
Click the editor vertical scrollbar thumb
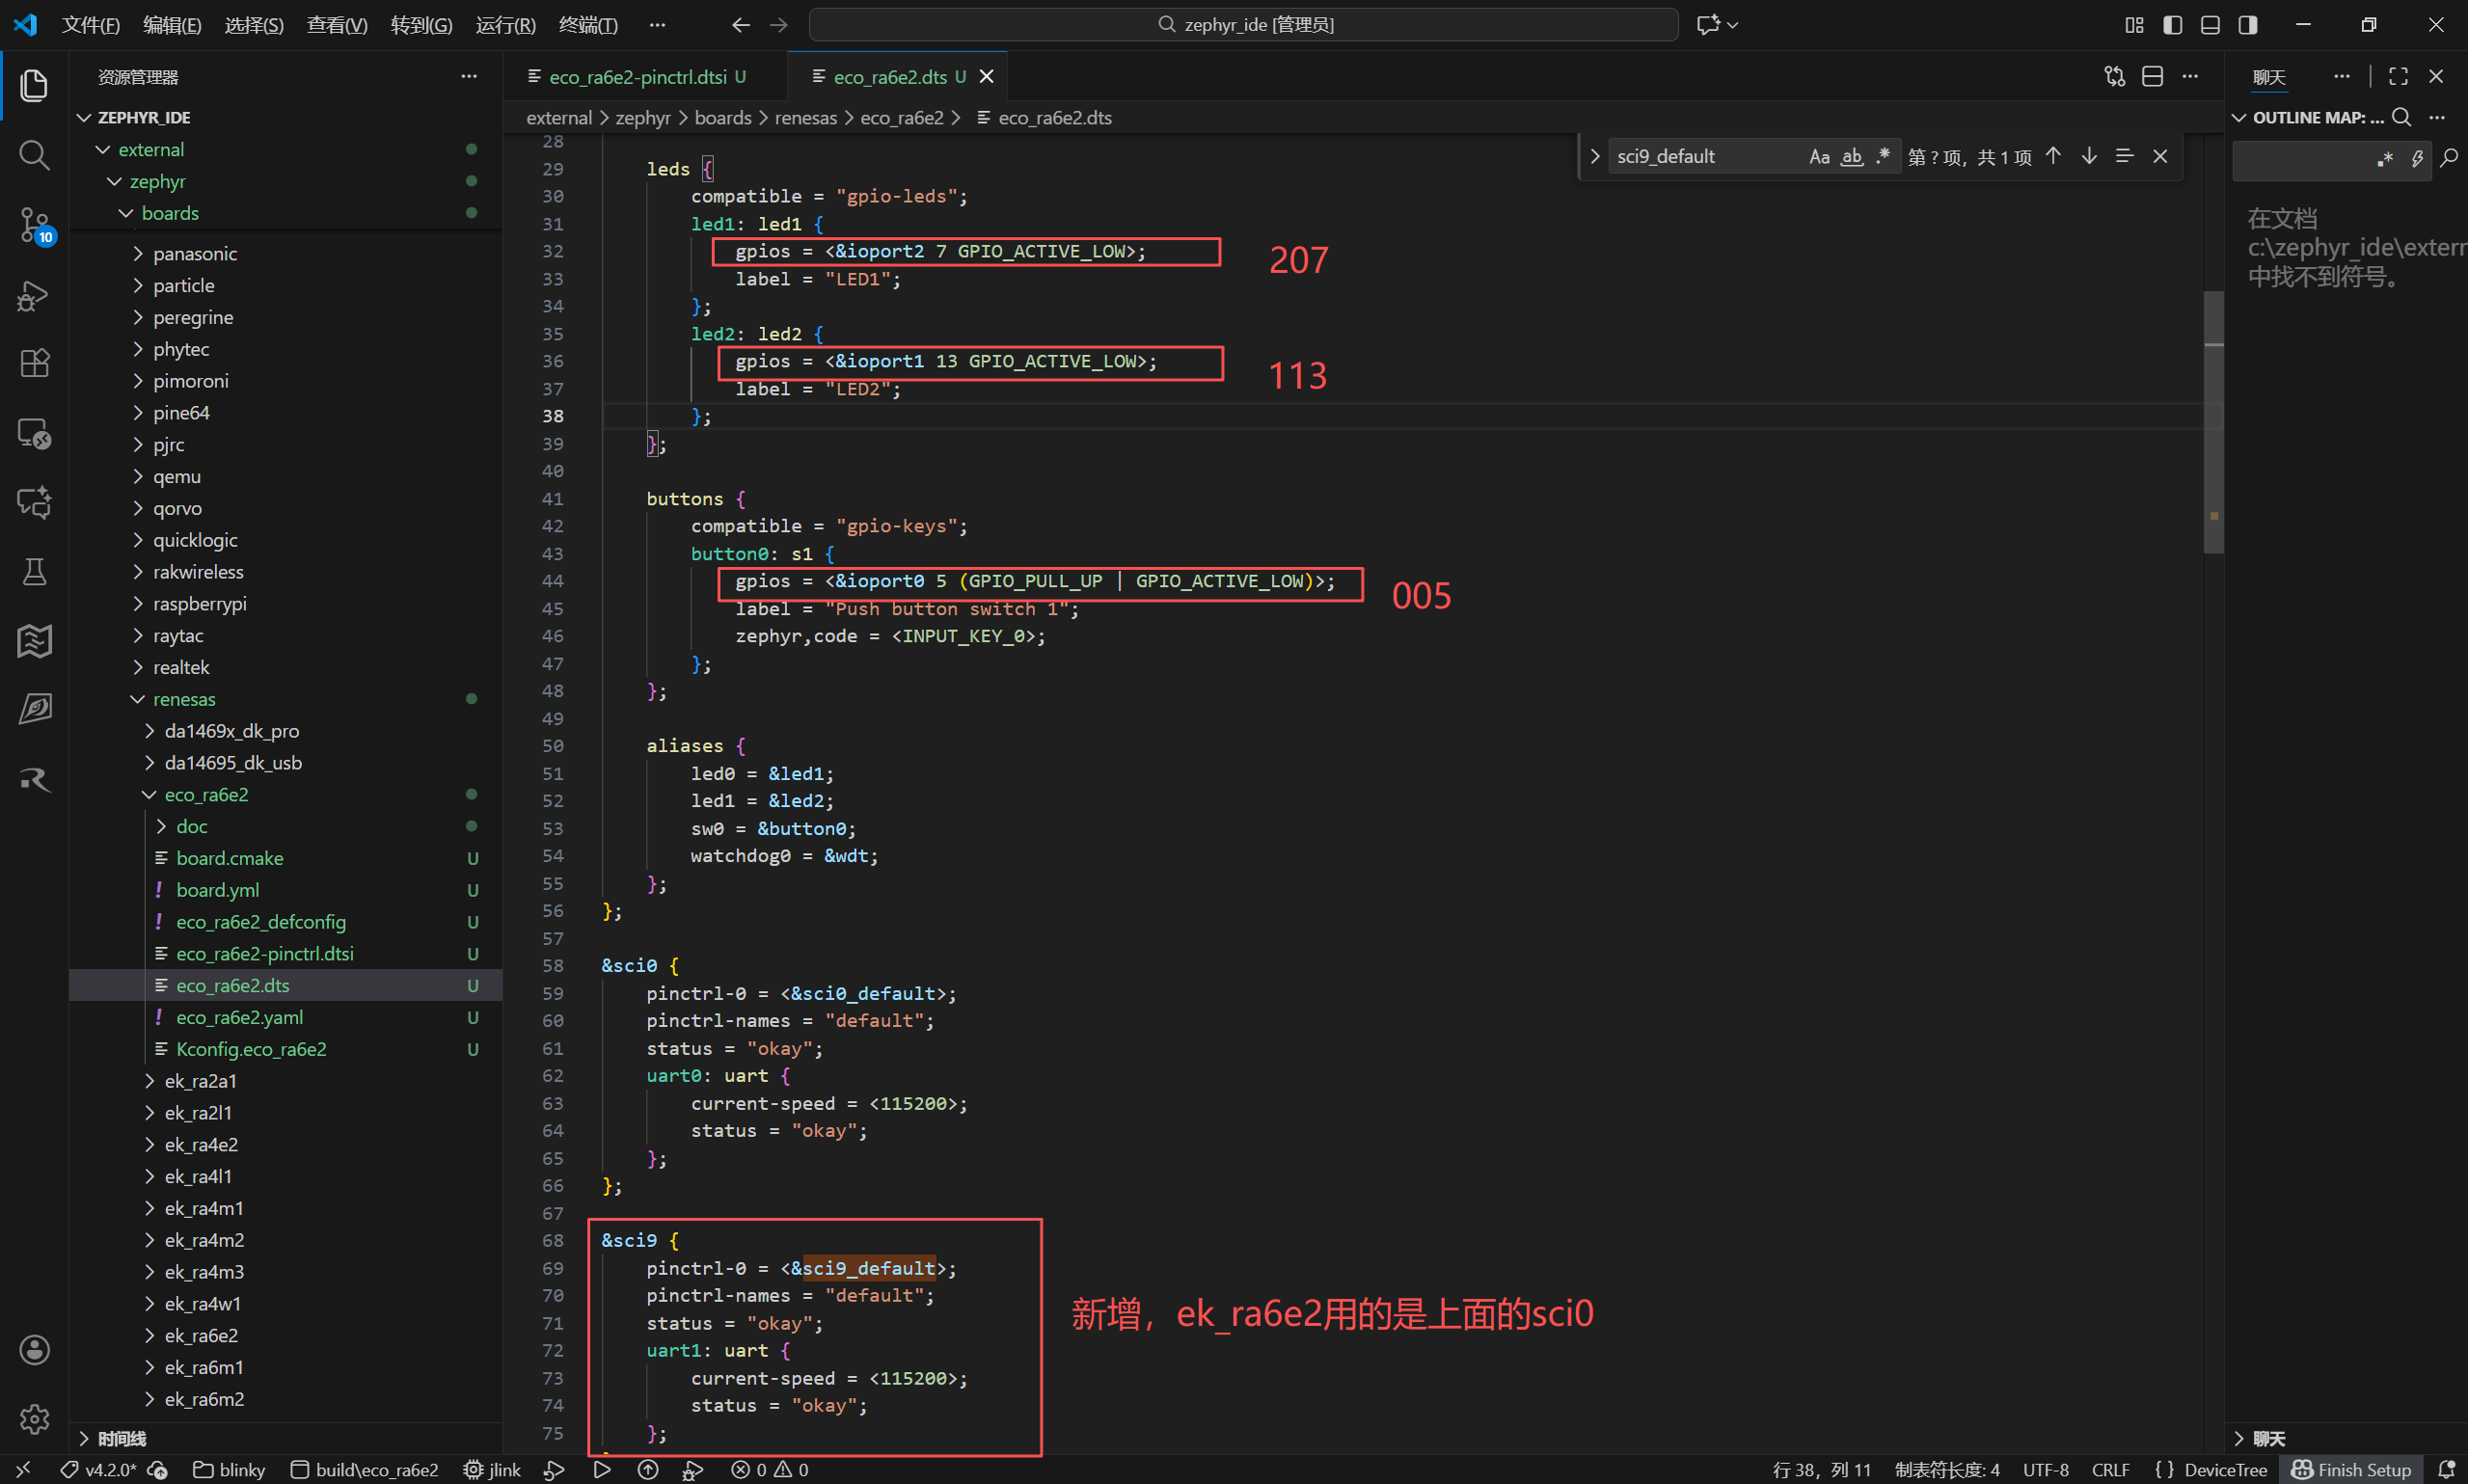tap(2213, 421)
